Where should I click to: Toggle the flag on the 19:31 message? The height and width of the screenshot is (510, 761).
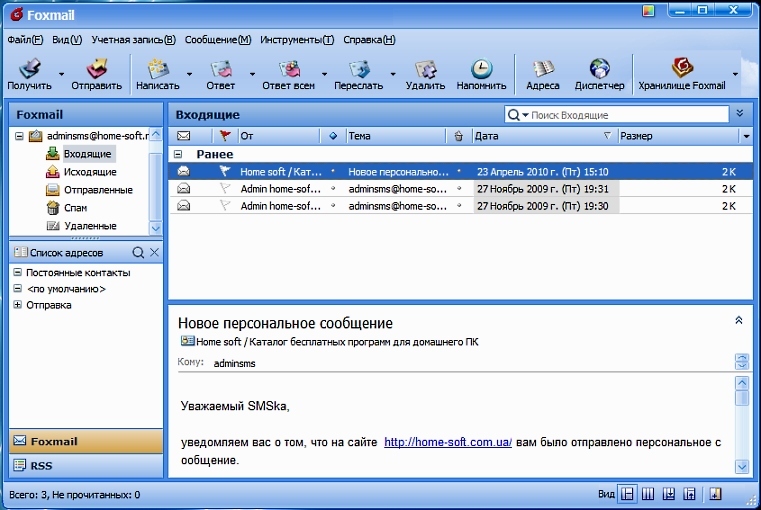point(224,189)
